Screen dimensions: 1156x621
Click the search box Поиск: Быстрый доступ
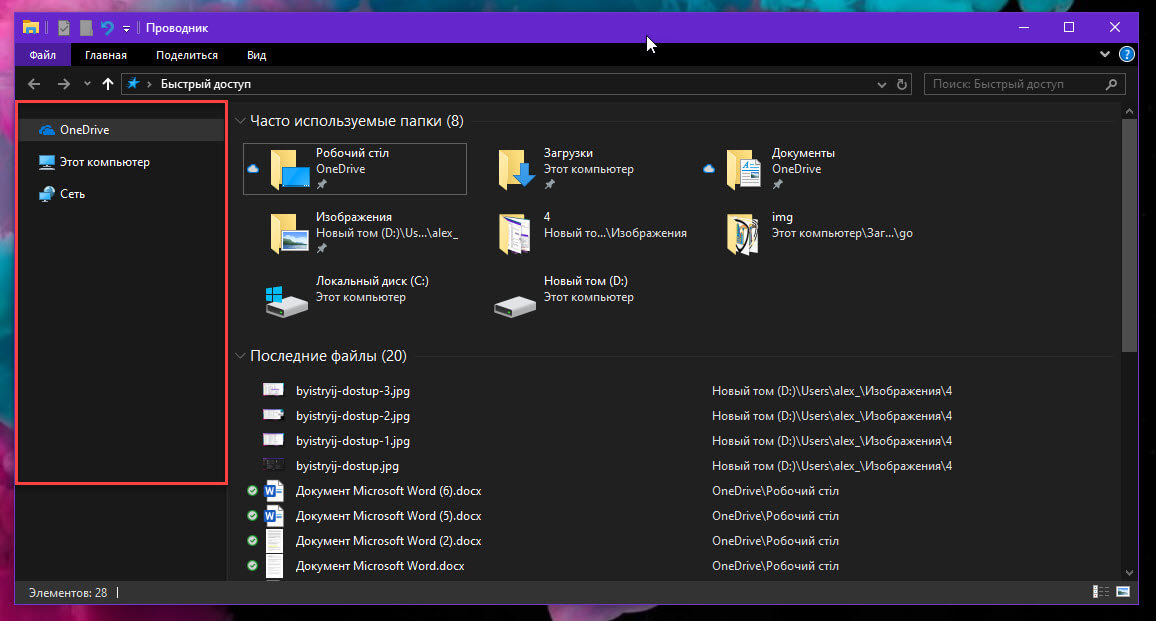pyautogui.click(x=1025, y=84)
